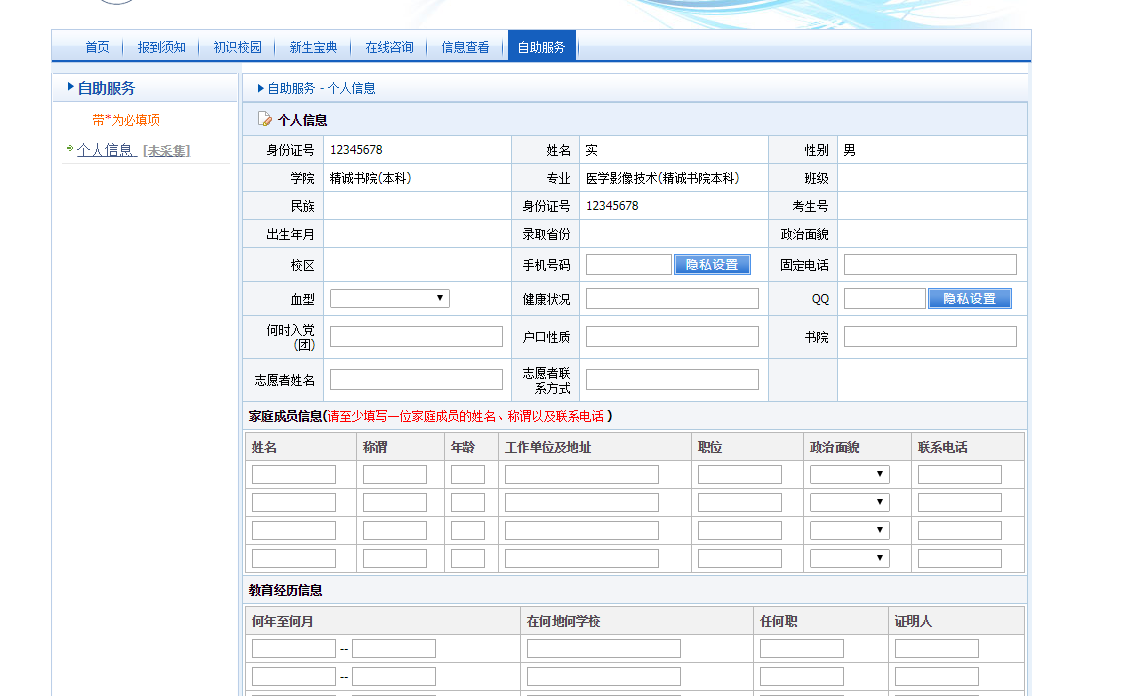Focus 职位 field in first family row
The width and height of the screenshot is (1145, 696).
coord(740,475)
